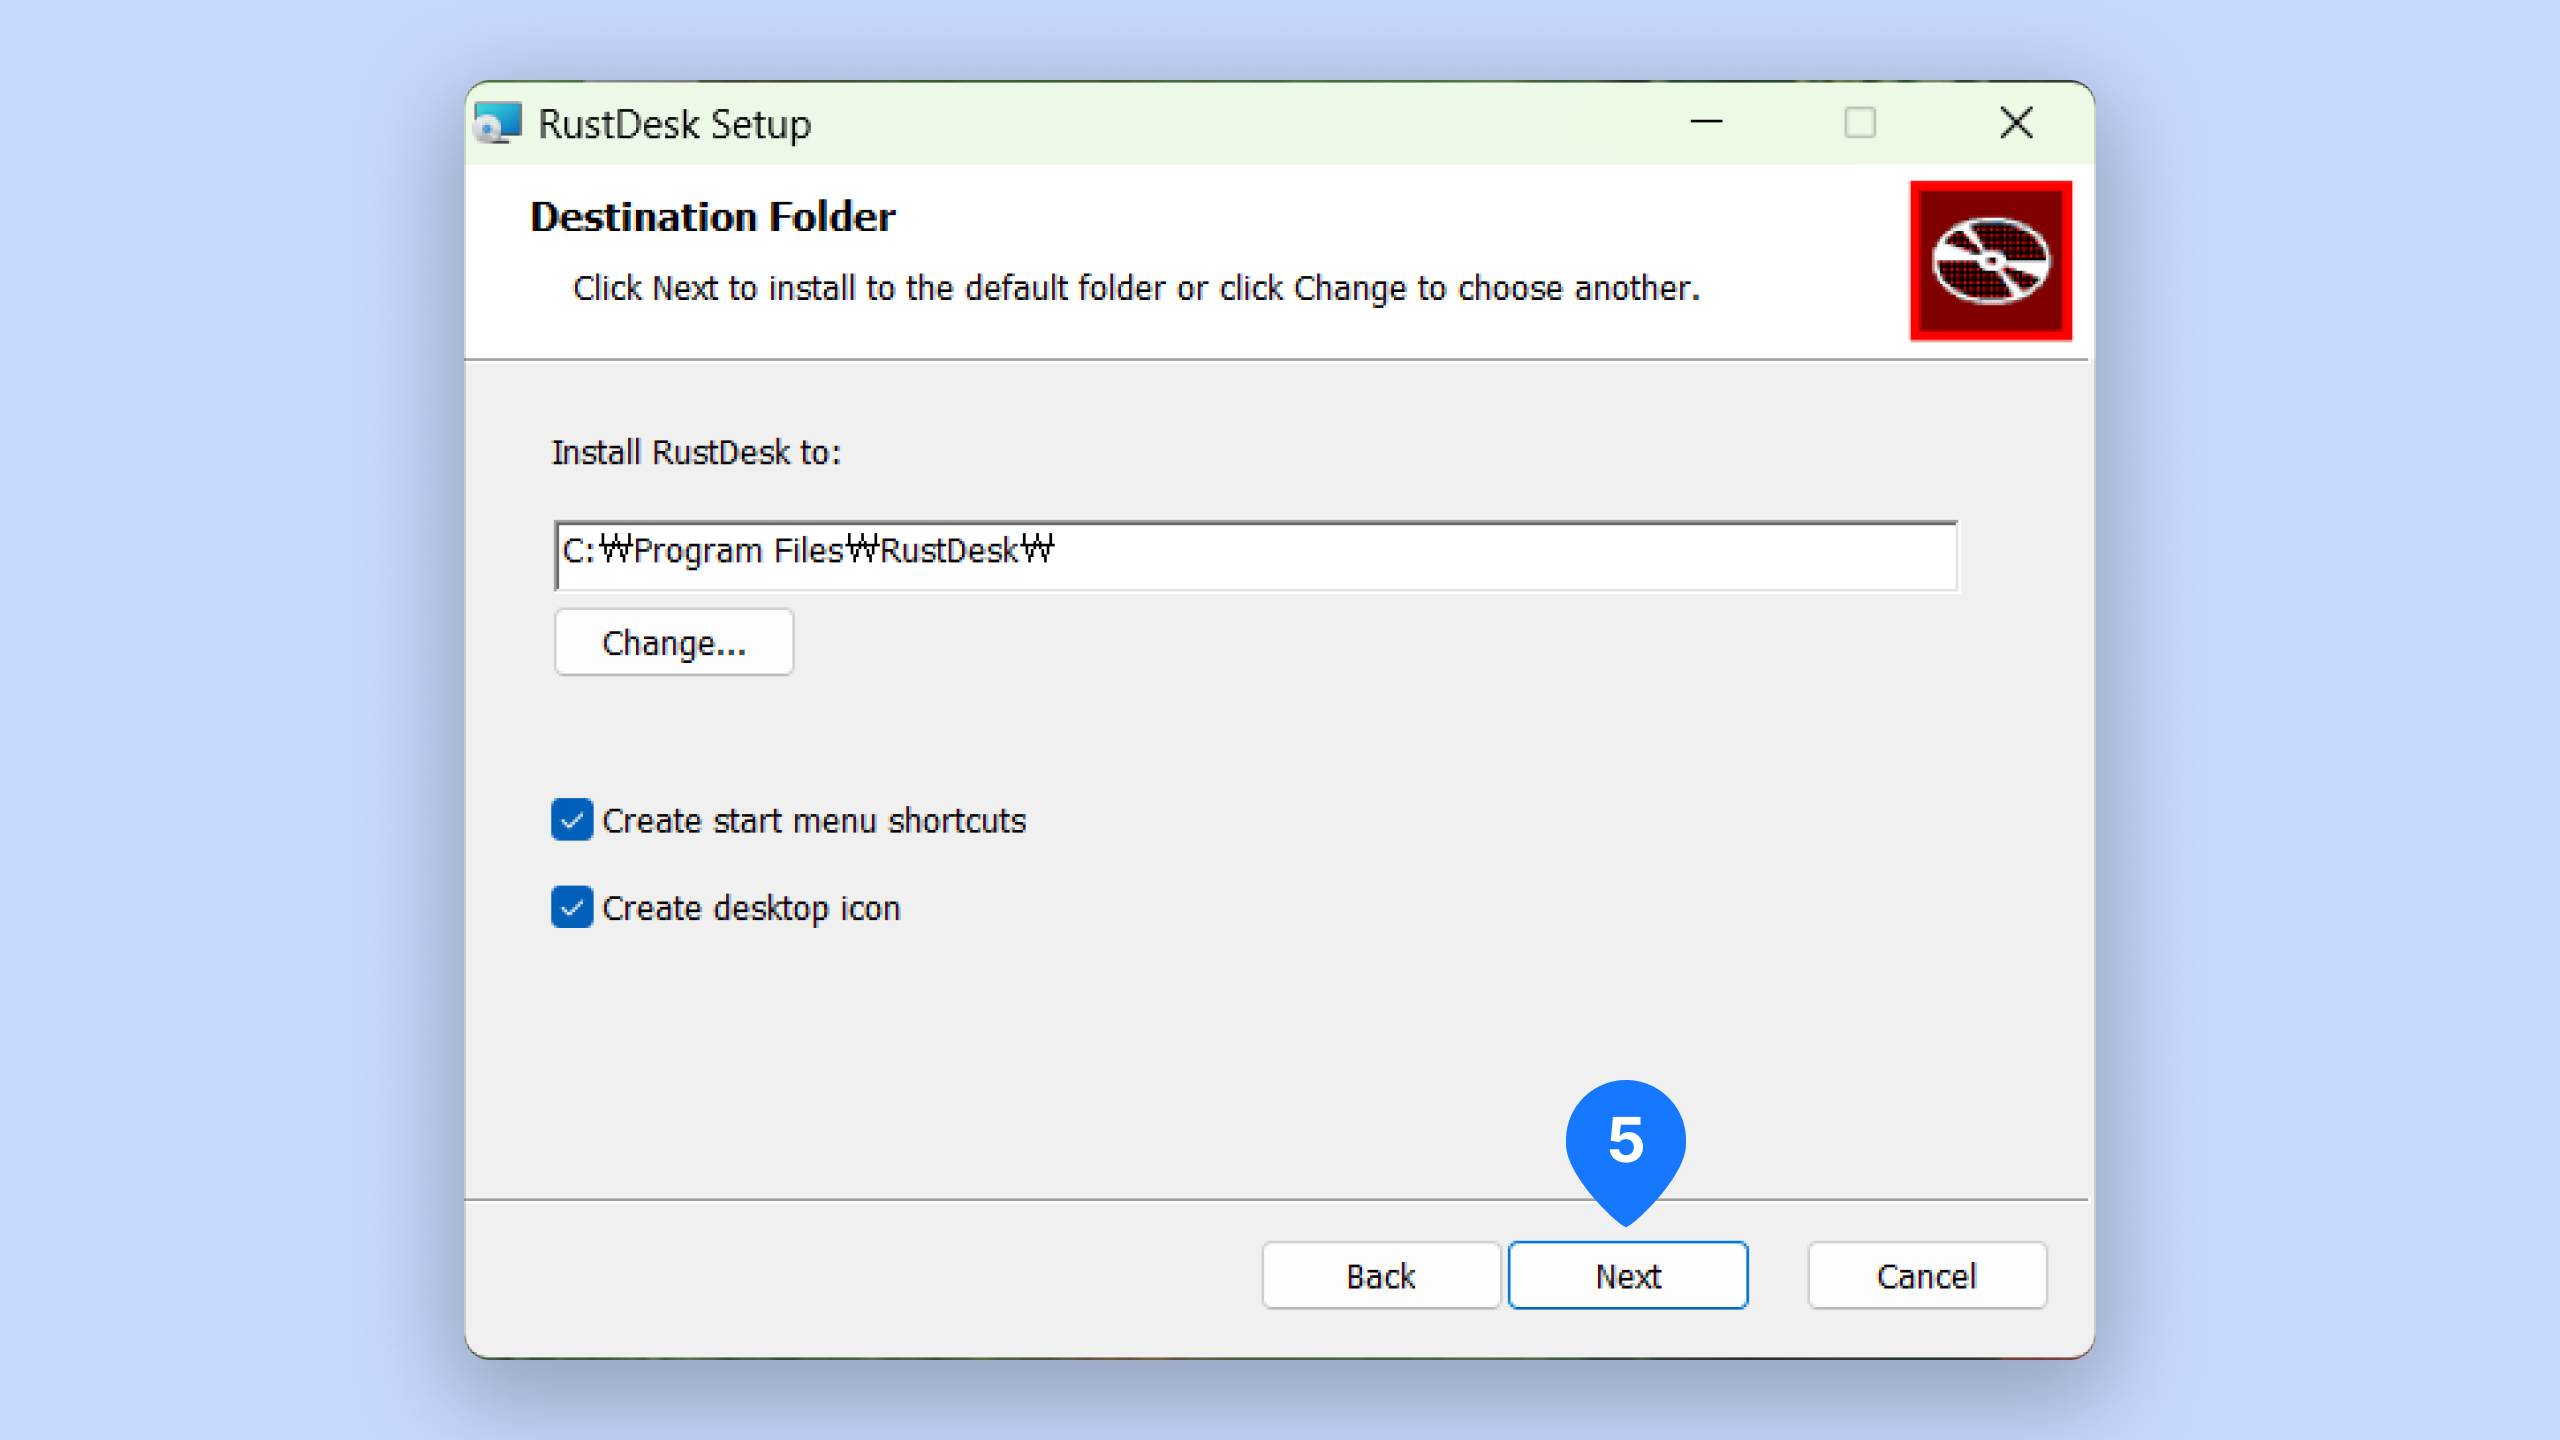This screenshot has width=2560, height=1440.
Task: Click the blue number 5 step marker
Action: [1625, 1141]
